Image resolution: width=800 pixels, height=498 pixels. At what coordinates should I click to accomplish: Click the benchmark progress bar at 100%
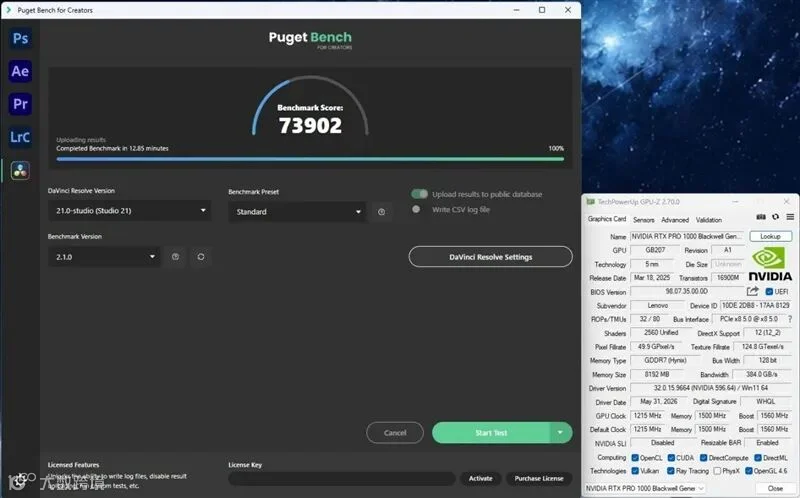310,159
